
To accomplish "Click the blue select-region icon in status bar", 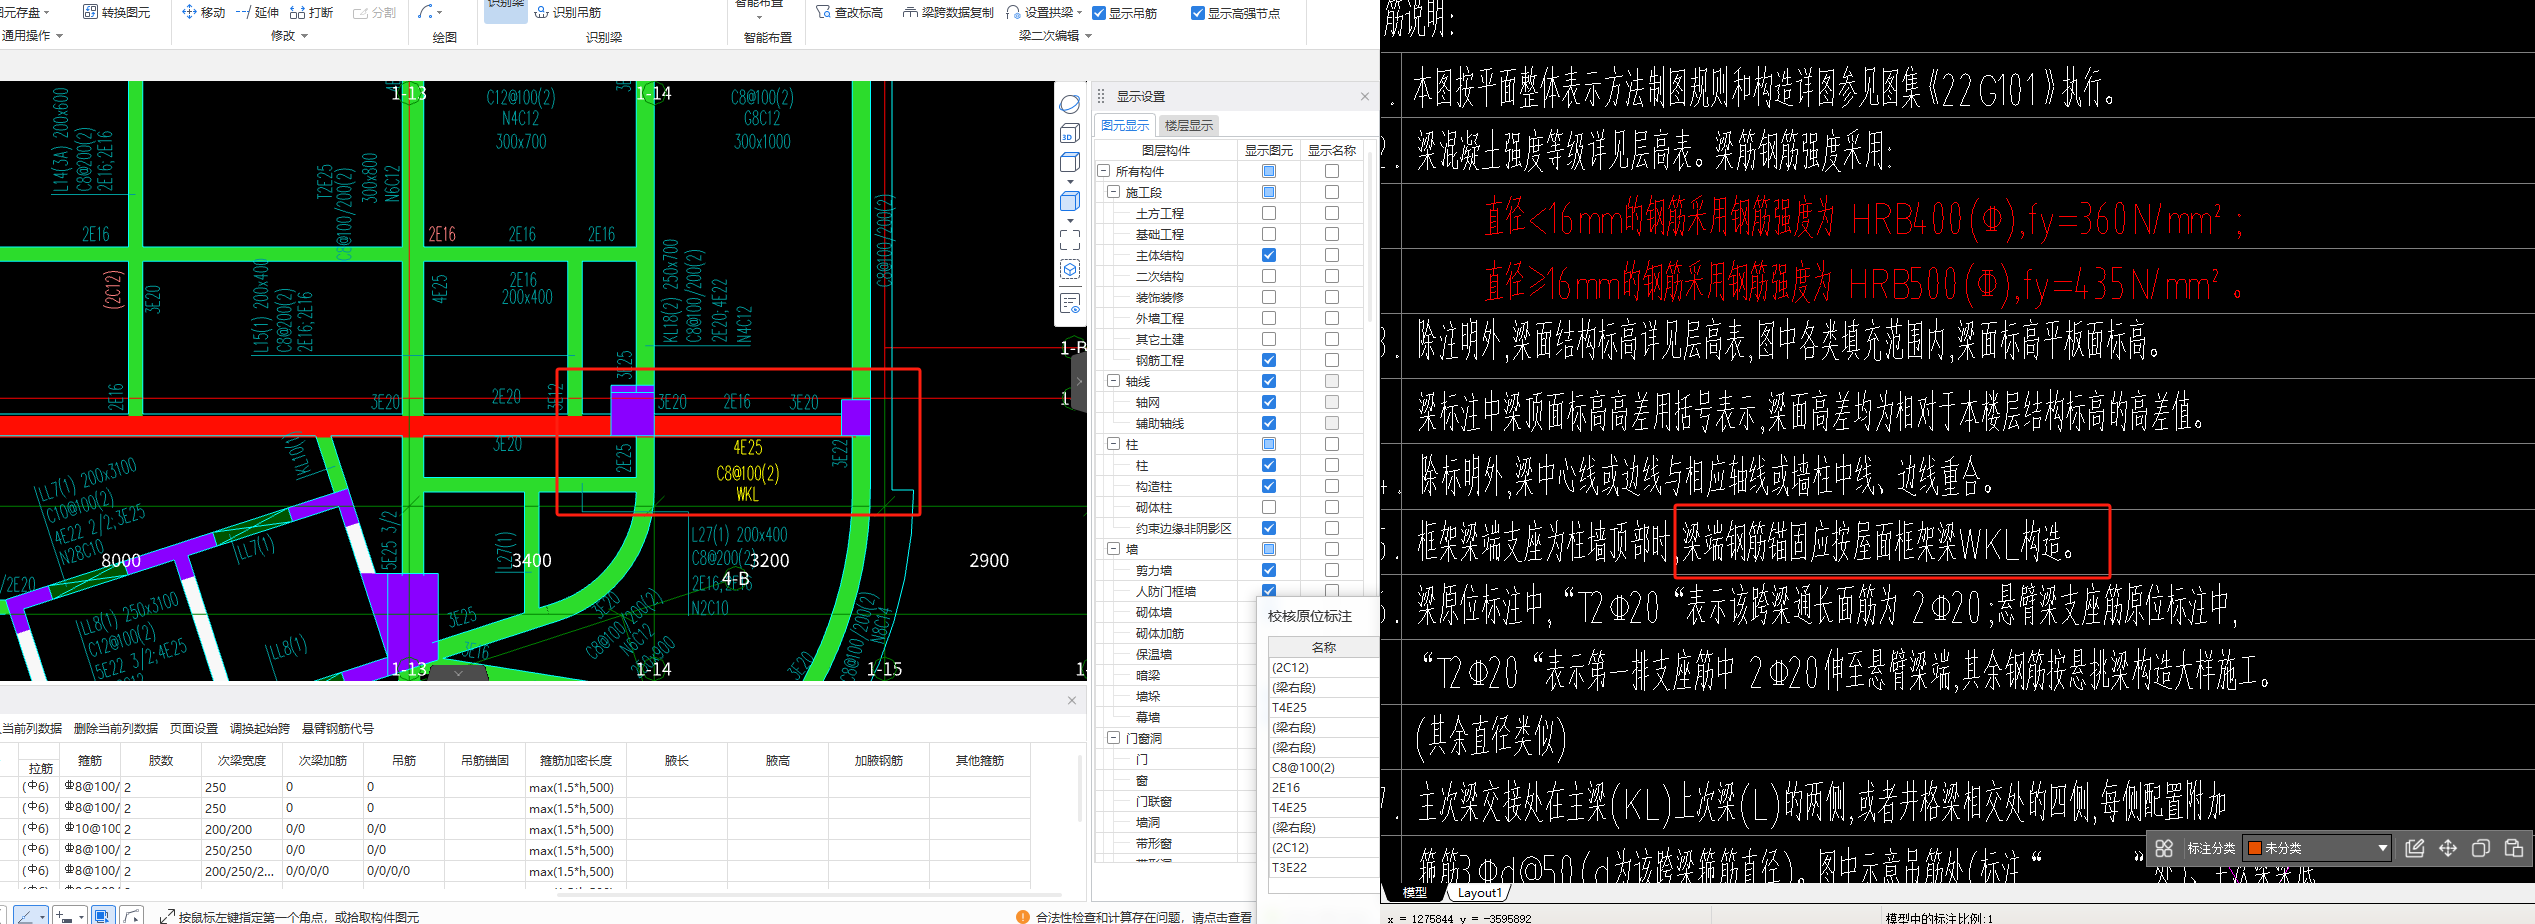I will coord(102,915).
